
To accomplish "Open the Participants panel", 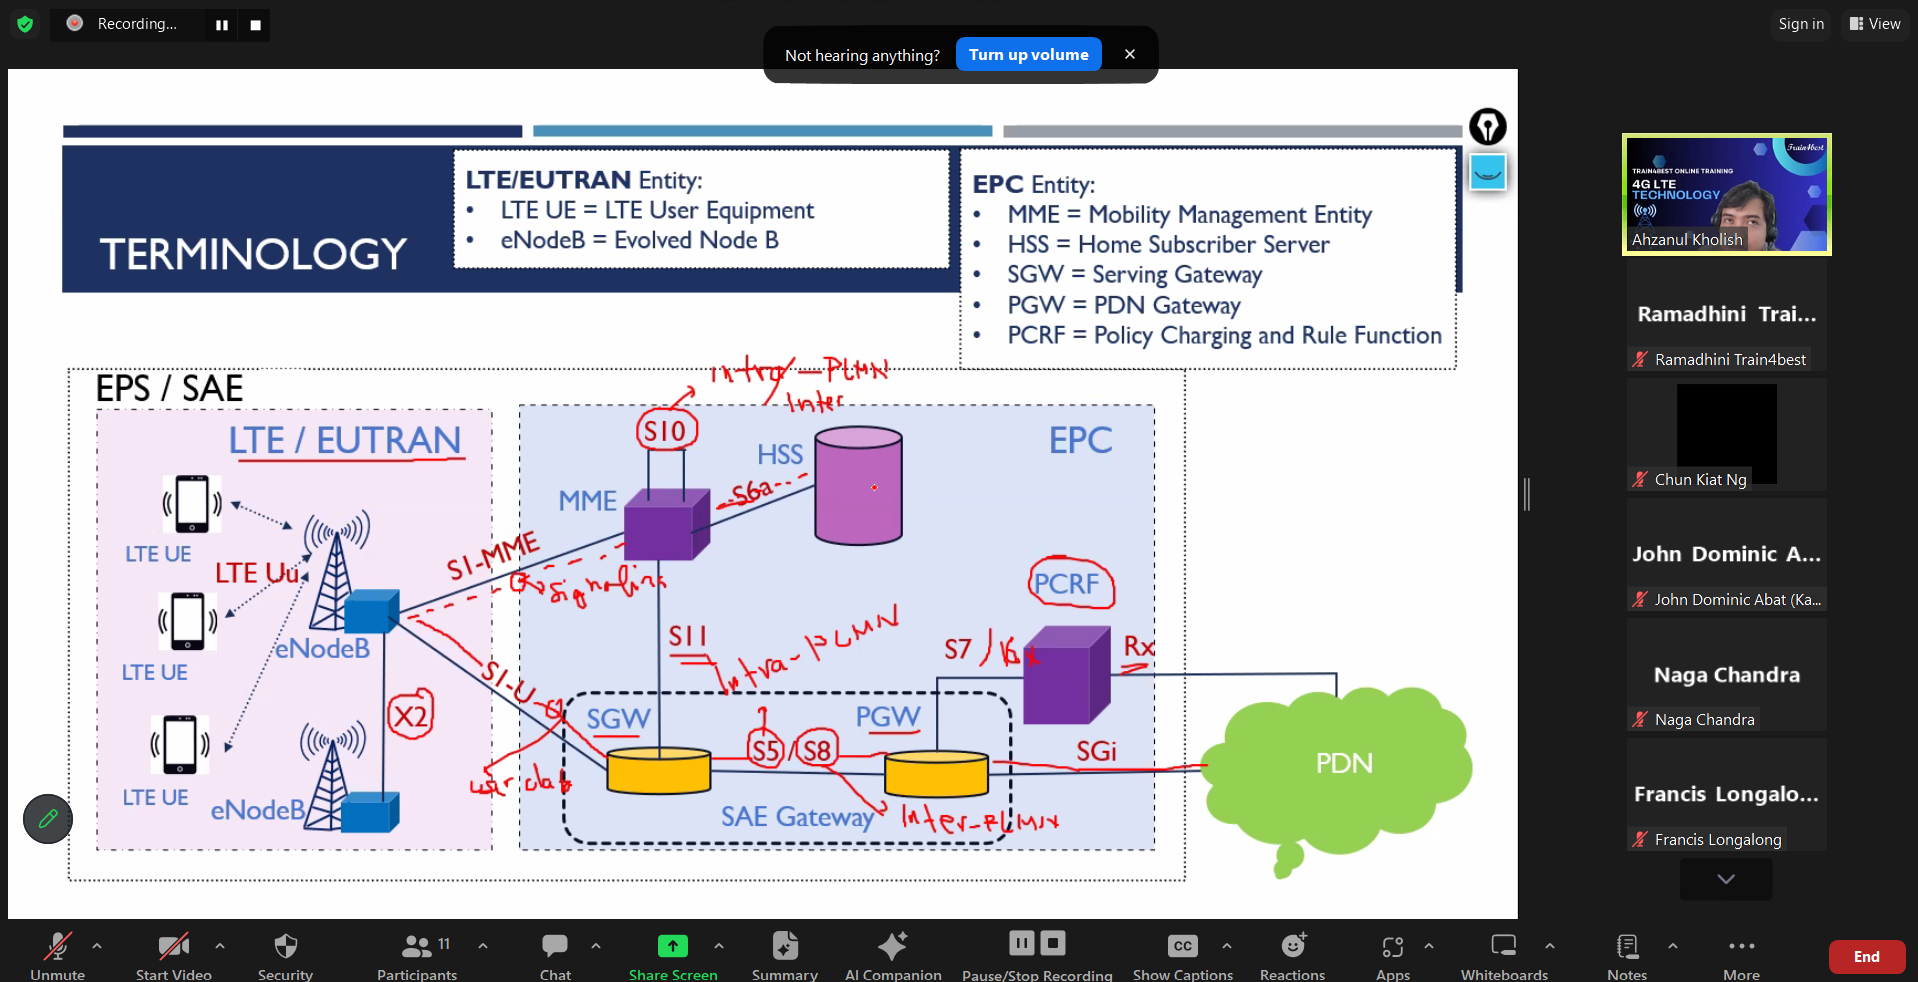I will click(417, 947).
